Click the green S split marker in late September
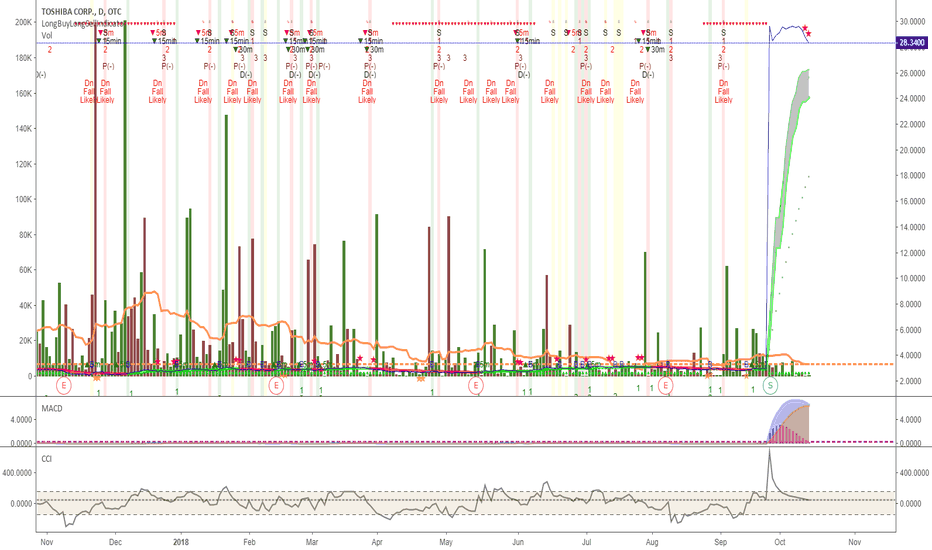Viewport: 932px width, 550px height. pos(770,385)
